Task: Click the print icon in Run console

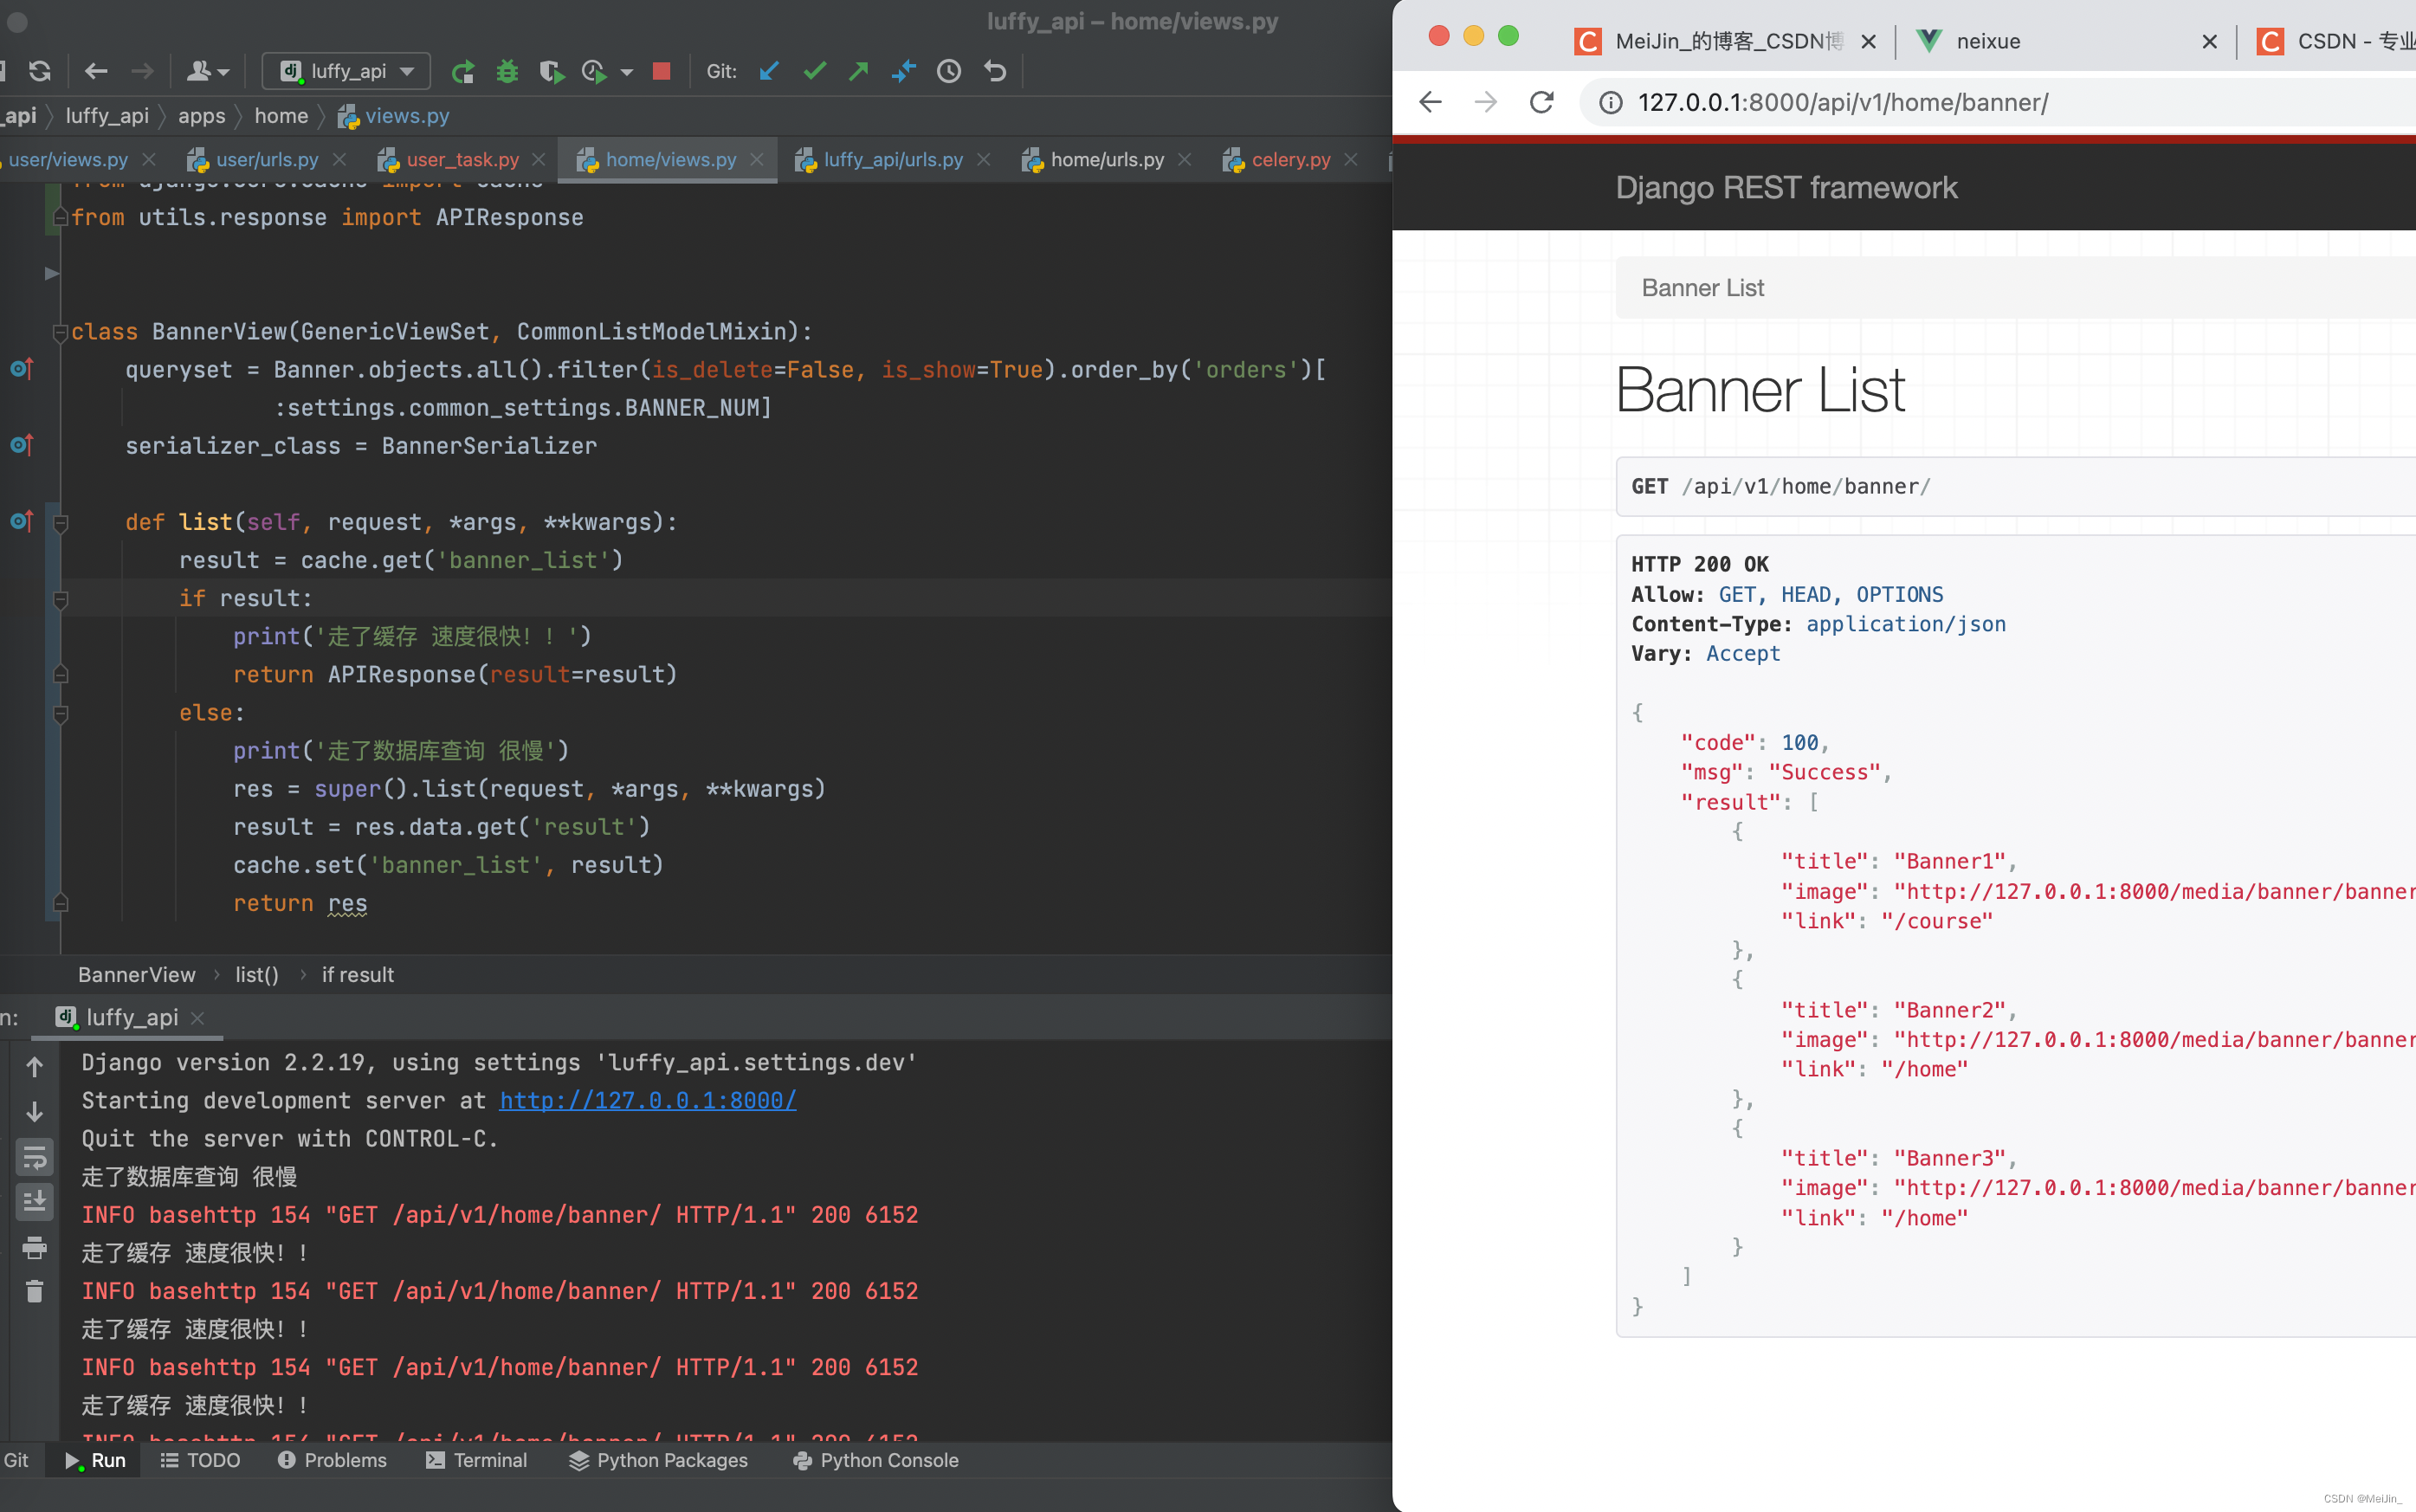Action: click(35, 1247)
